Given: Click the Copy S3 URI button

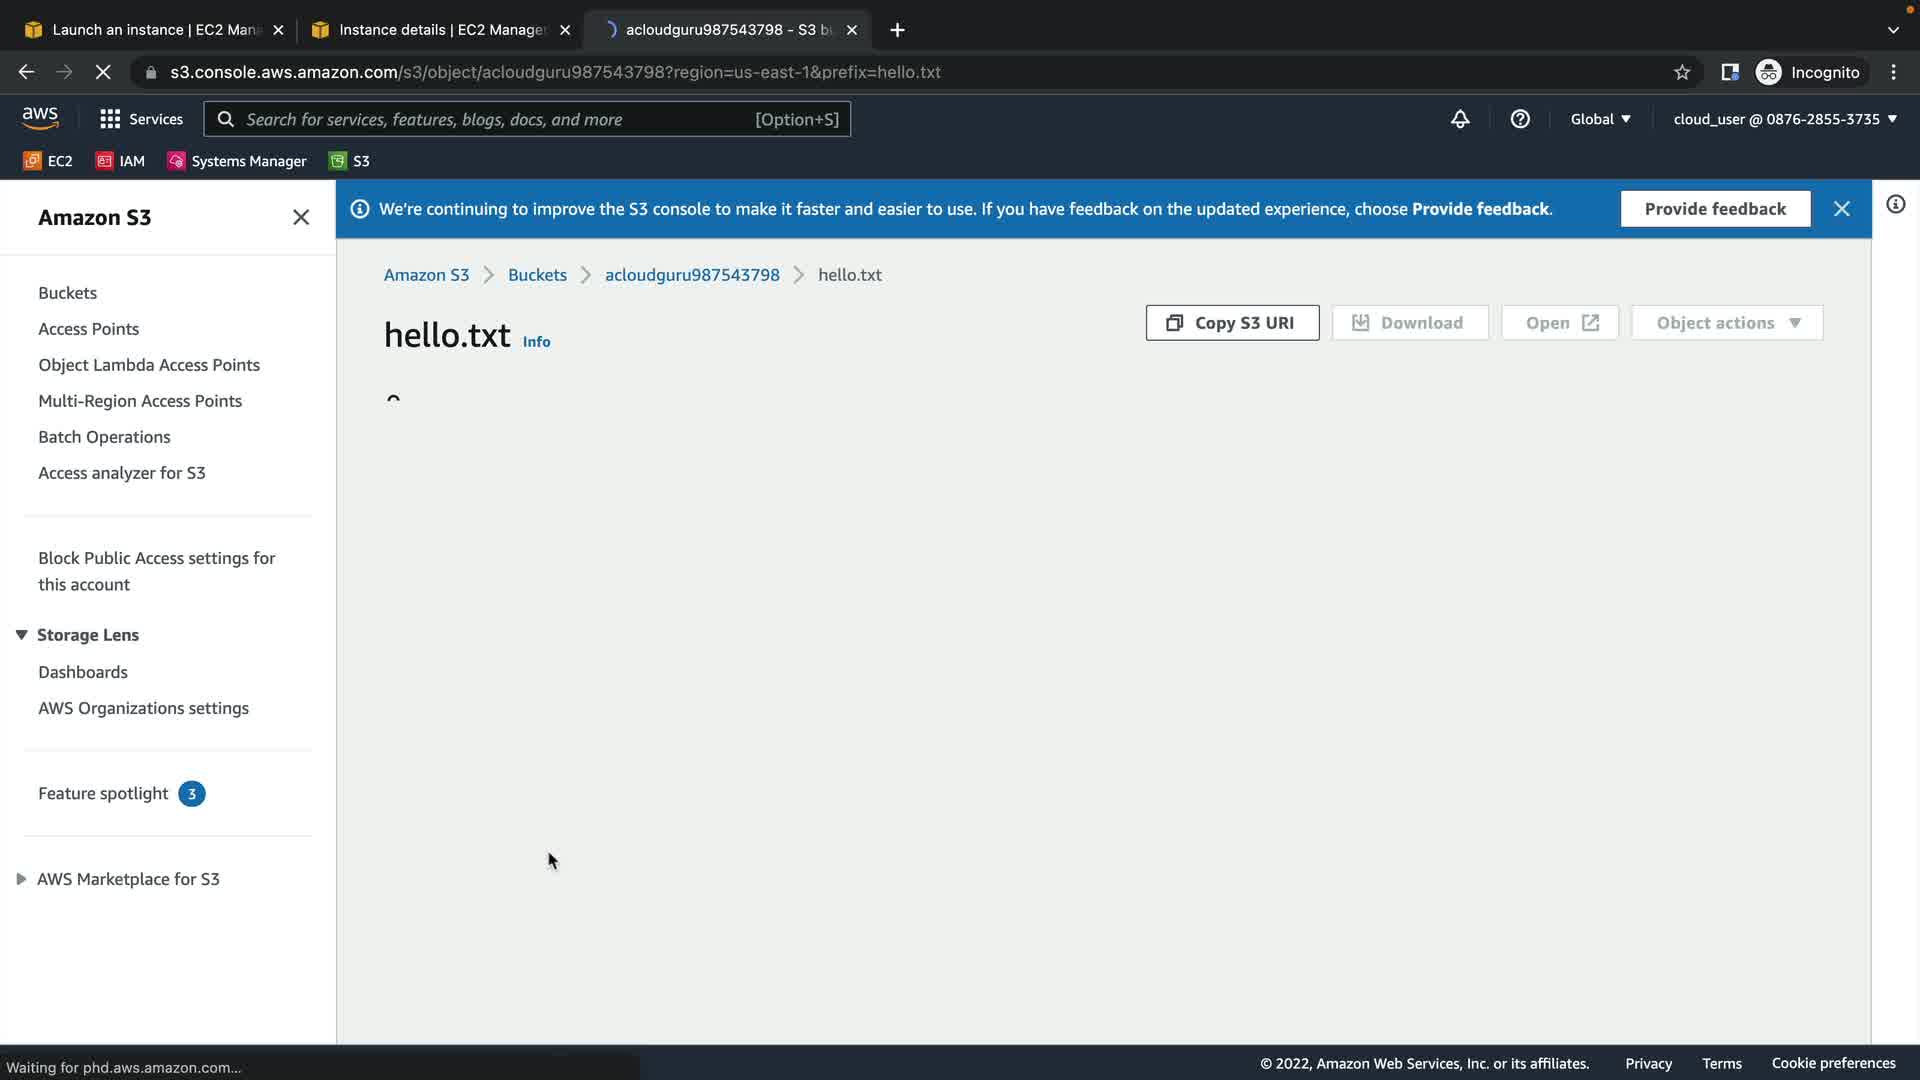Looking at the screenshot, I should tap(1232, 323).
